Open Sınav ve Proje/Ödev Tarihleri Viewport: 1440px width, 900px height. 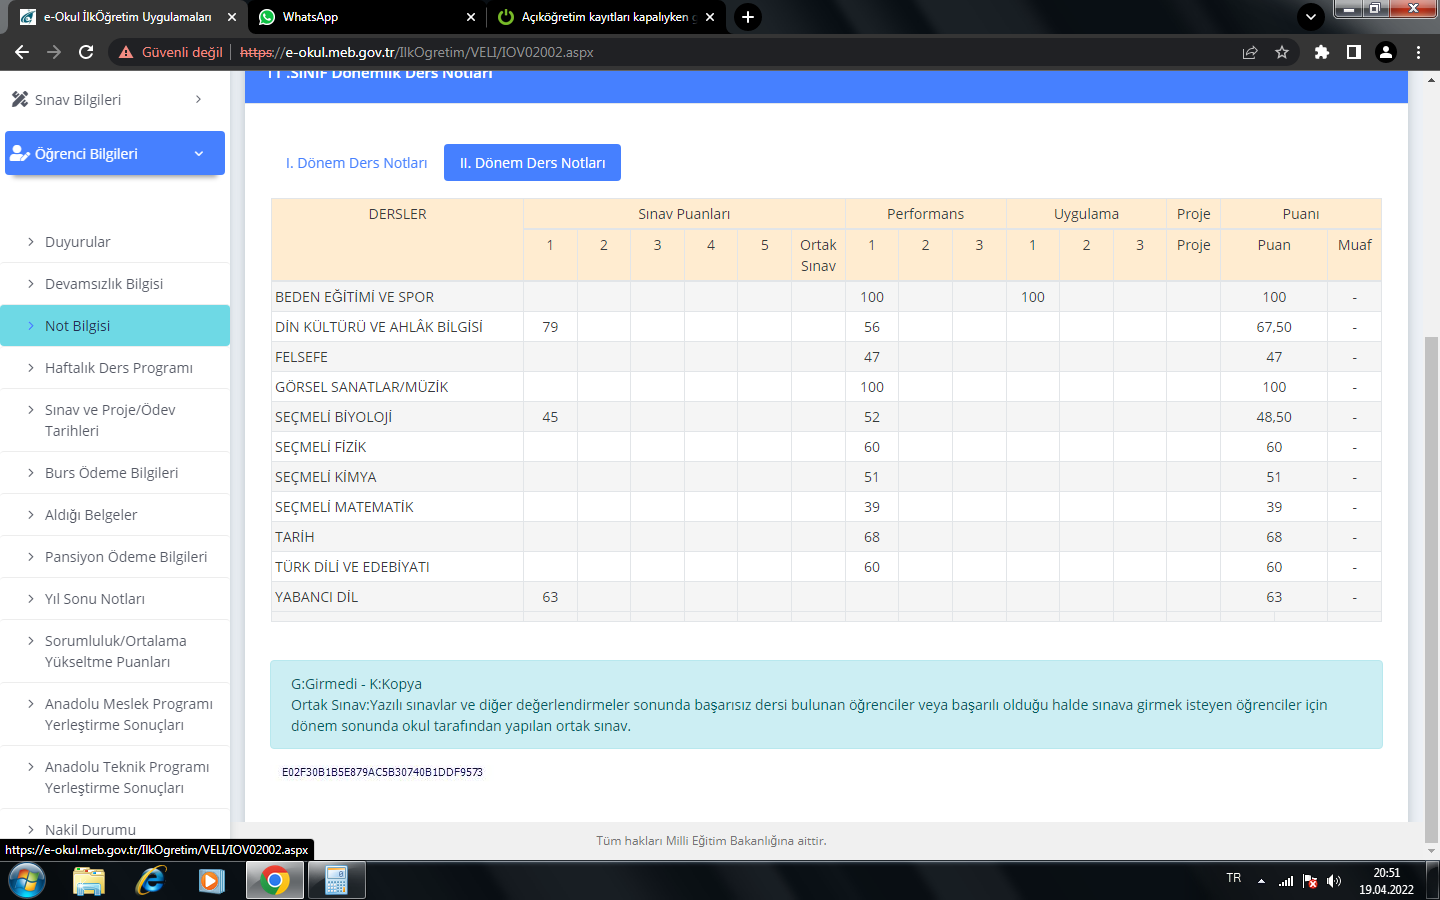(115, 420)
